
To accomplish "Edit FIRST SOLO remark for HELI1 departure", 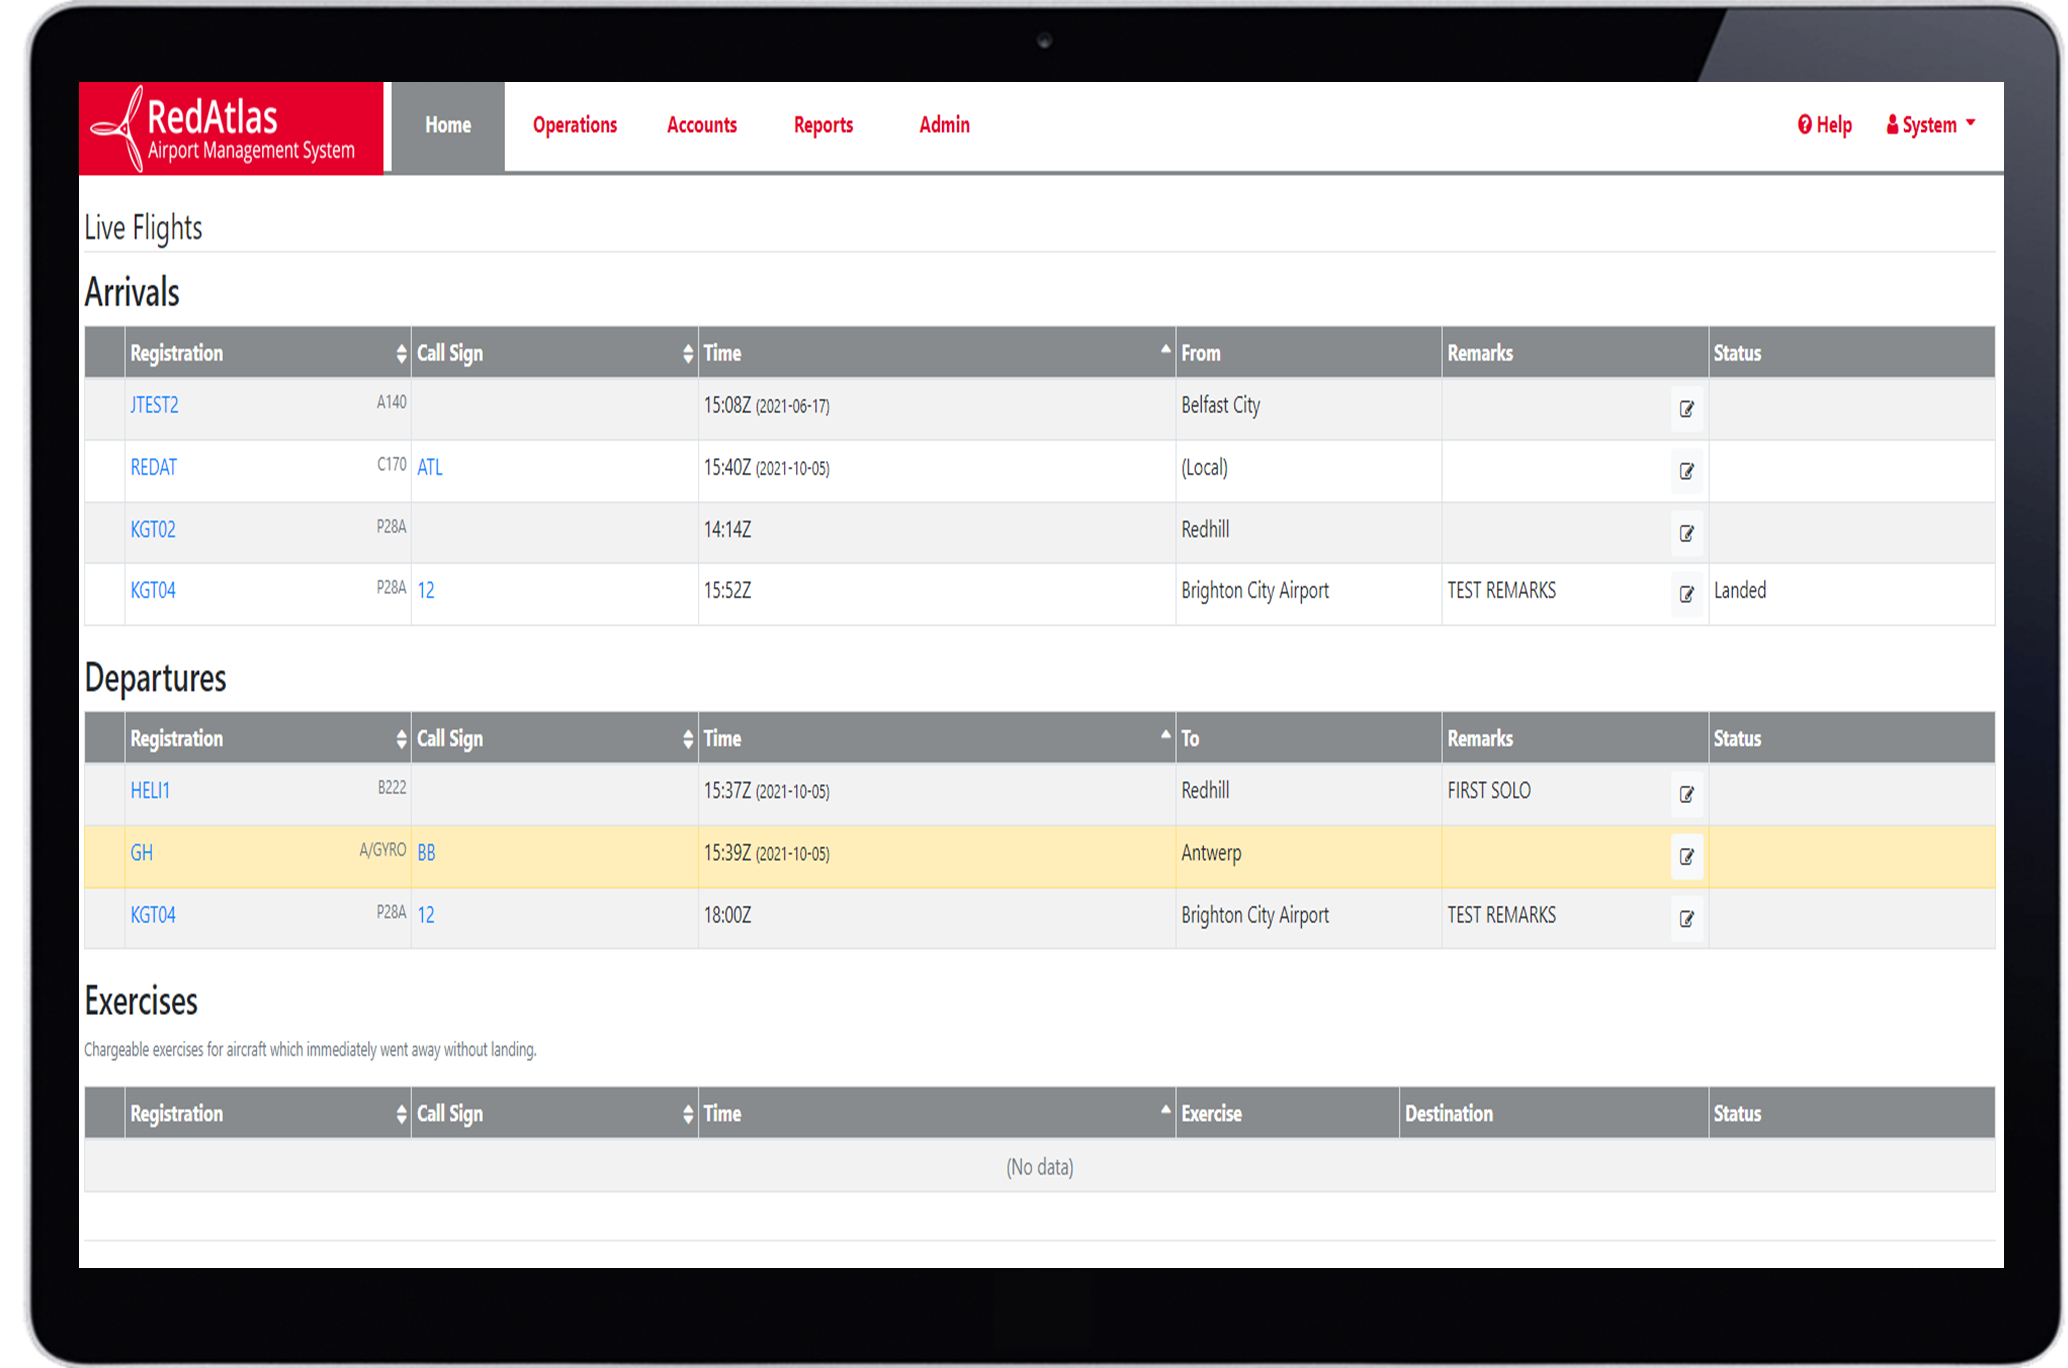I will (1686, 794).
